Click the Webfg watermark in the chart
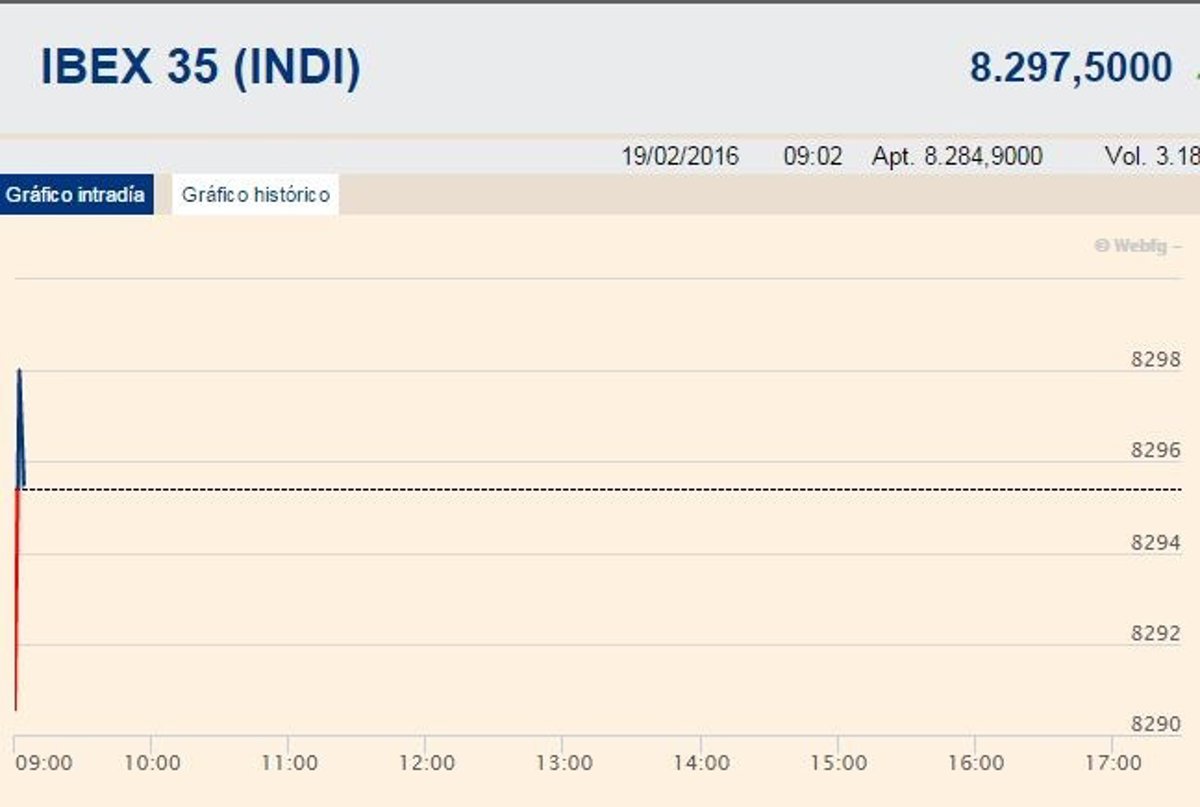 (x=1137, y=245)
